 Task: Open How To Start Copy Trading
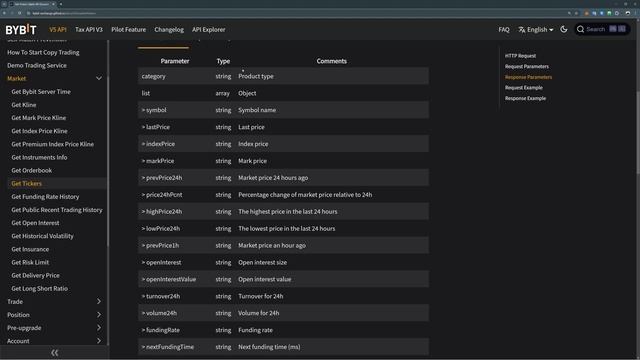[x=43, y=52]
